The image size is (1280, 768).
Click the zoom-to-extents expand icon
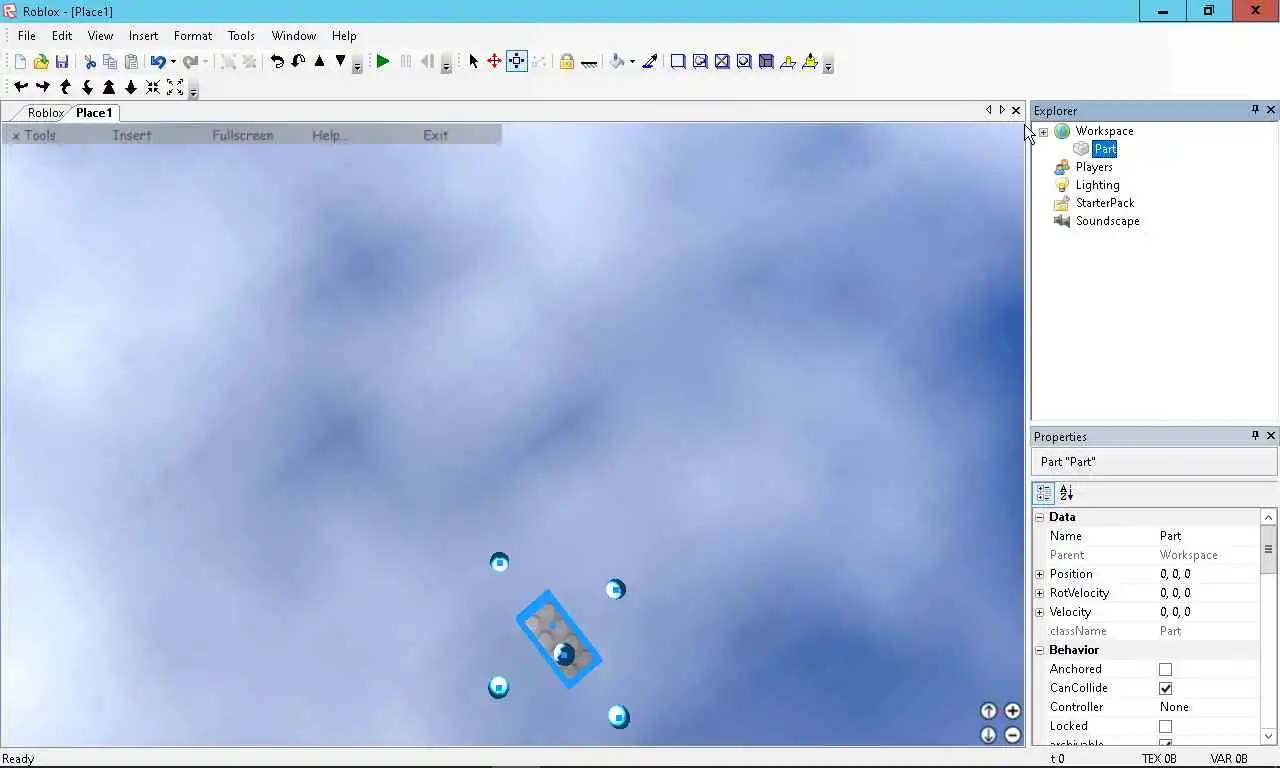pyautogui.click(x=175, y=88)
